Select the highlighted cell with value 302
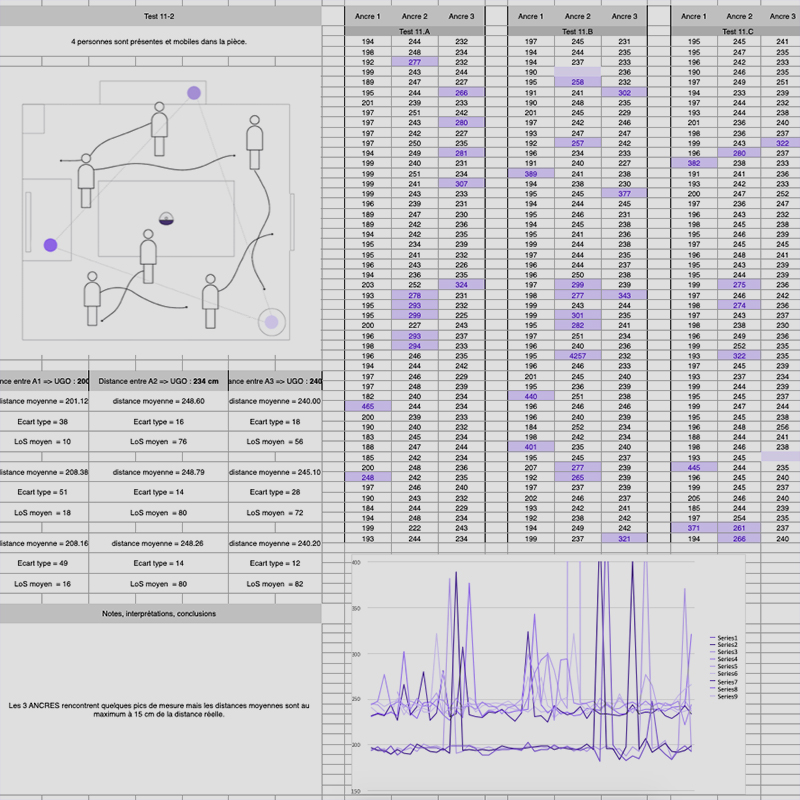The height and width of the screenshot is (800, 800). click(624, 93)
